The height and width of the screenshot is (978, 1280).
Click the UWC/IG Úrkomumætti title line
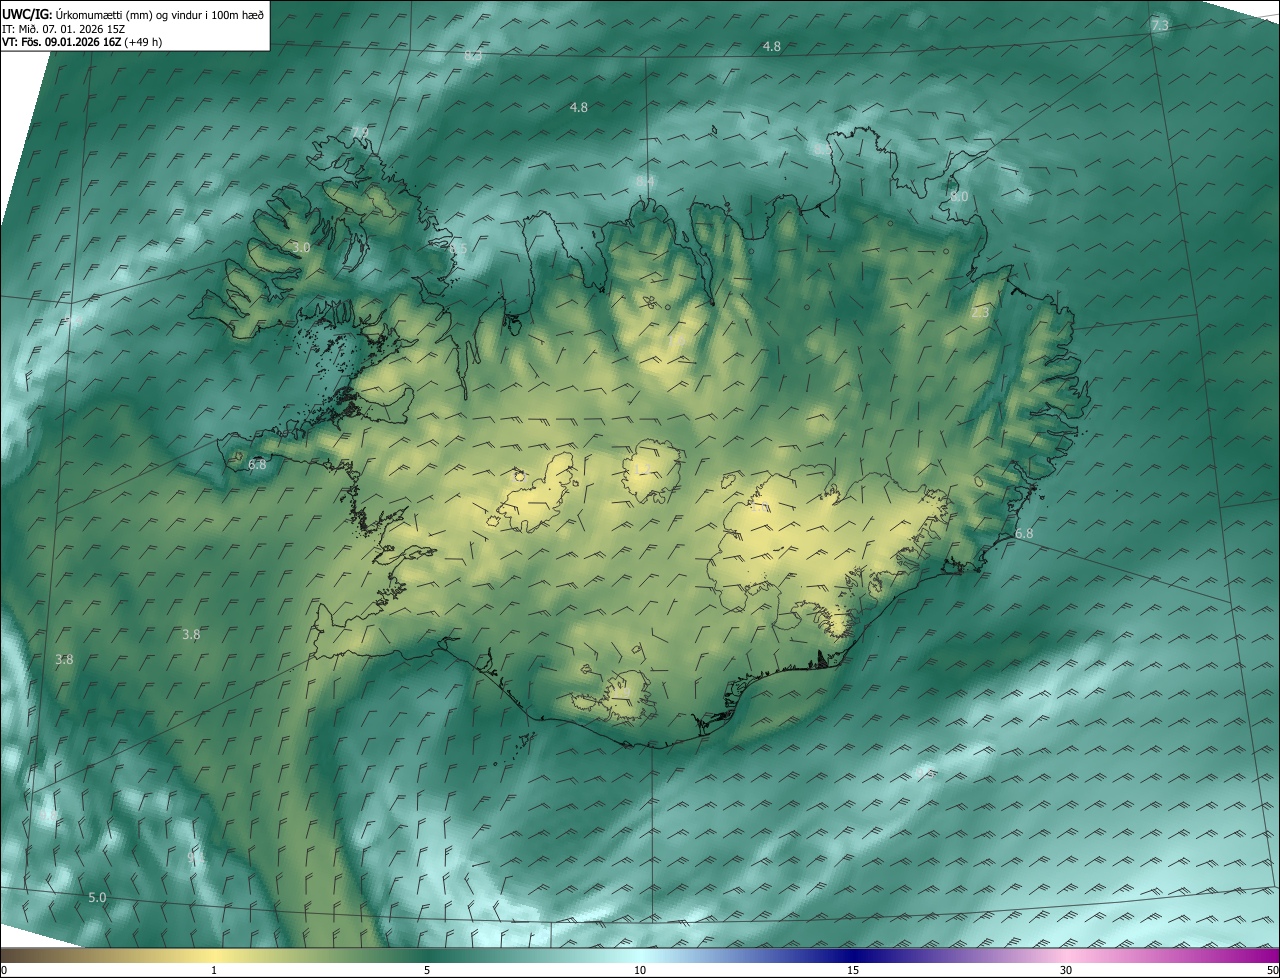134,14
